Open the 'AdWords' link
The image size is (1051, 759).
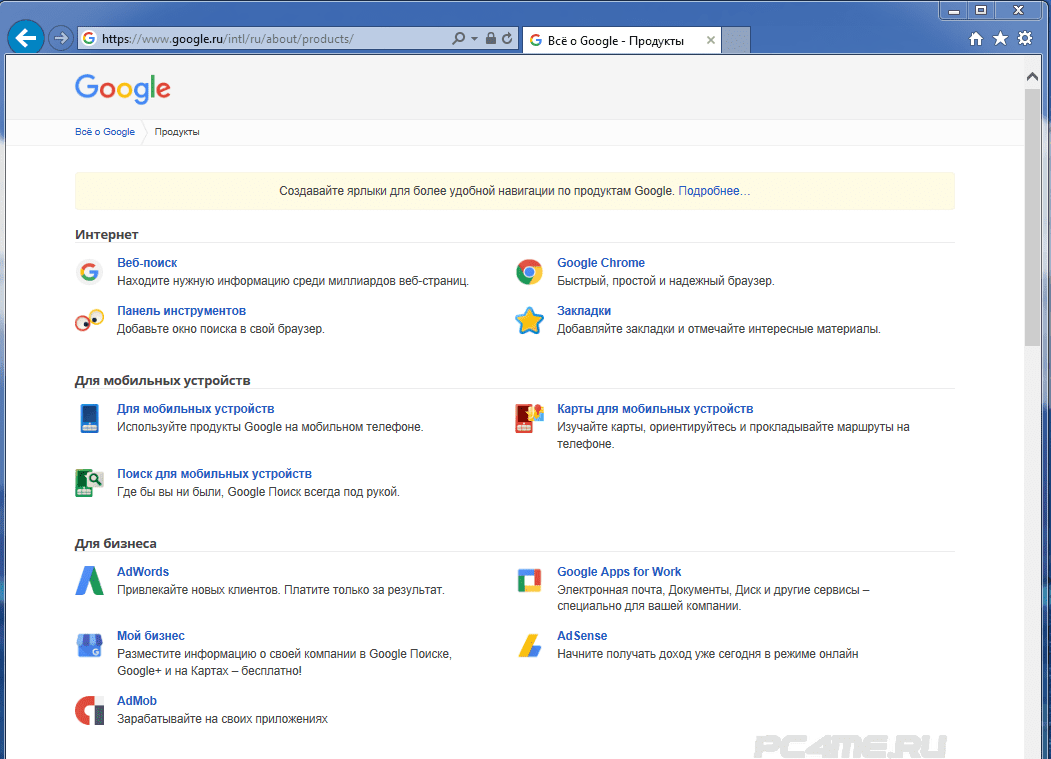pyautogui.click(x=143, y=572)
